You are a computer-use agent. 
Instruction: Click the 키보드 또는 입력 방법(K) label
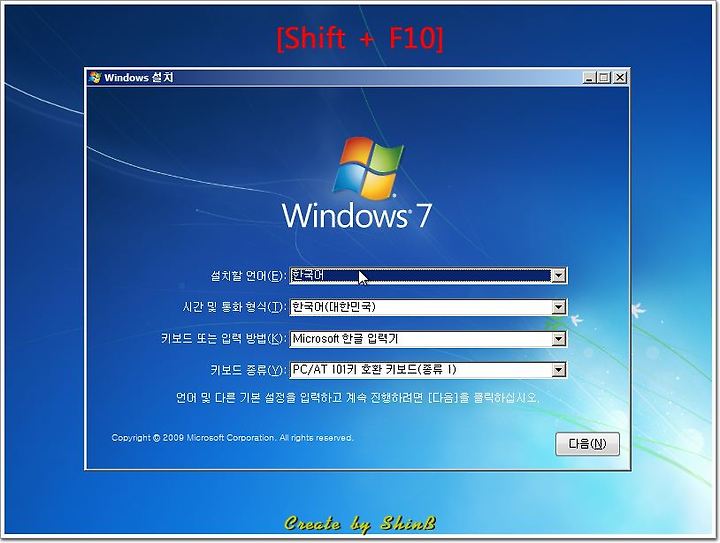(224, 339)
